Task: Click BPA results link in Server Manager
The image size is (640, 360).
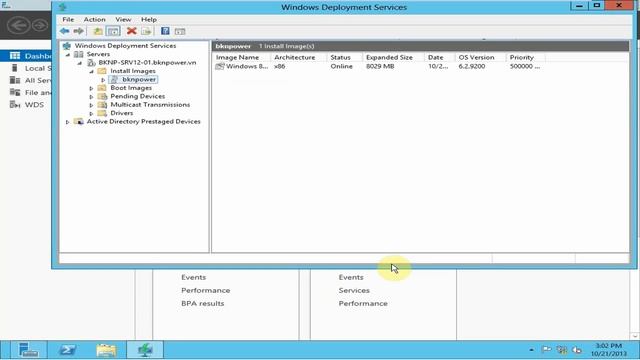Action: pos(202,303)
